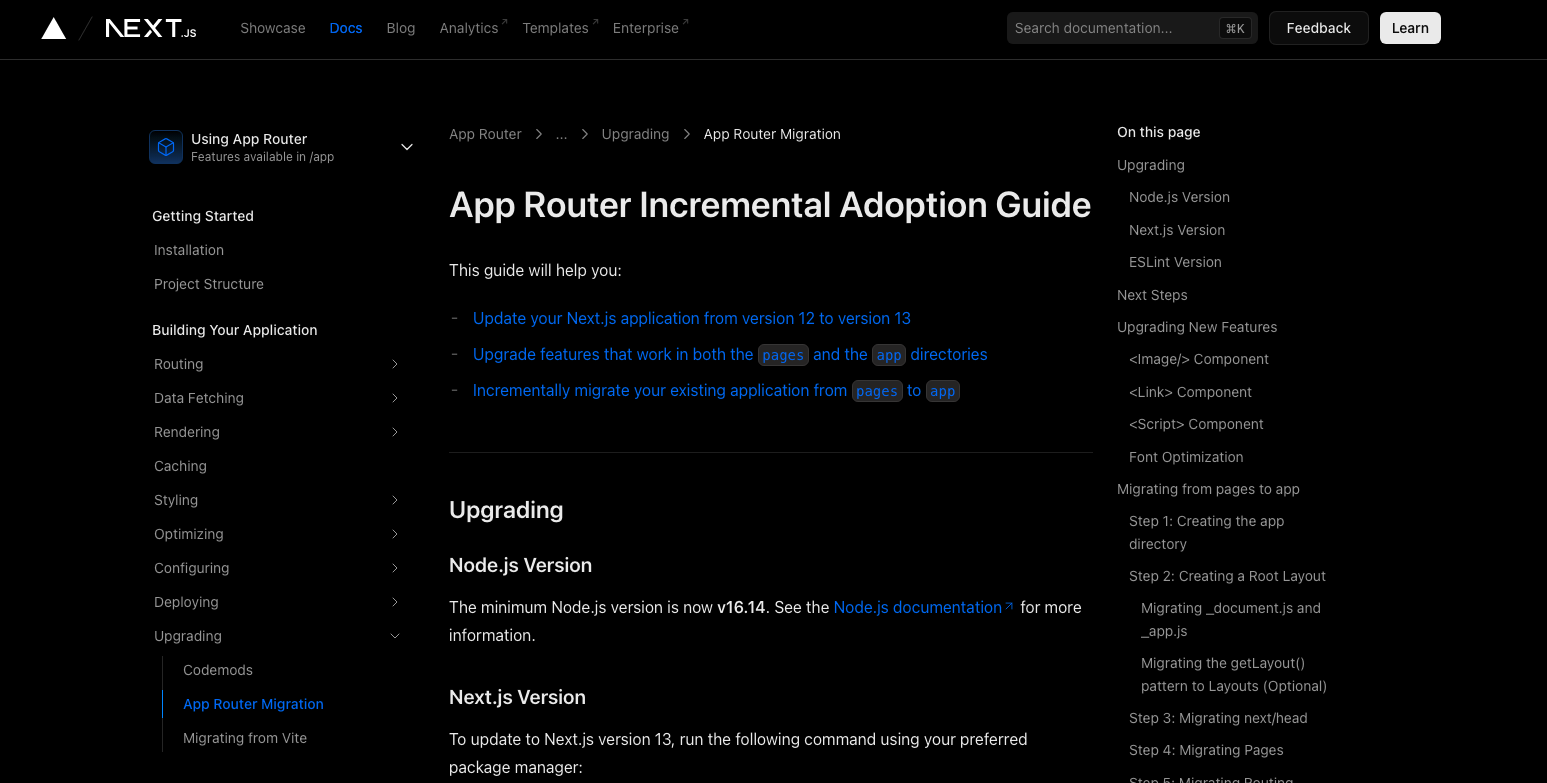Expand the breadcrumb ellipsis
The height and width of the screenshot is (783, 1547).
tap(561, 134)
